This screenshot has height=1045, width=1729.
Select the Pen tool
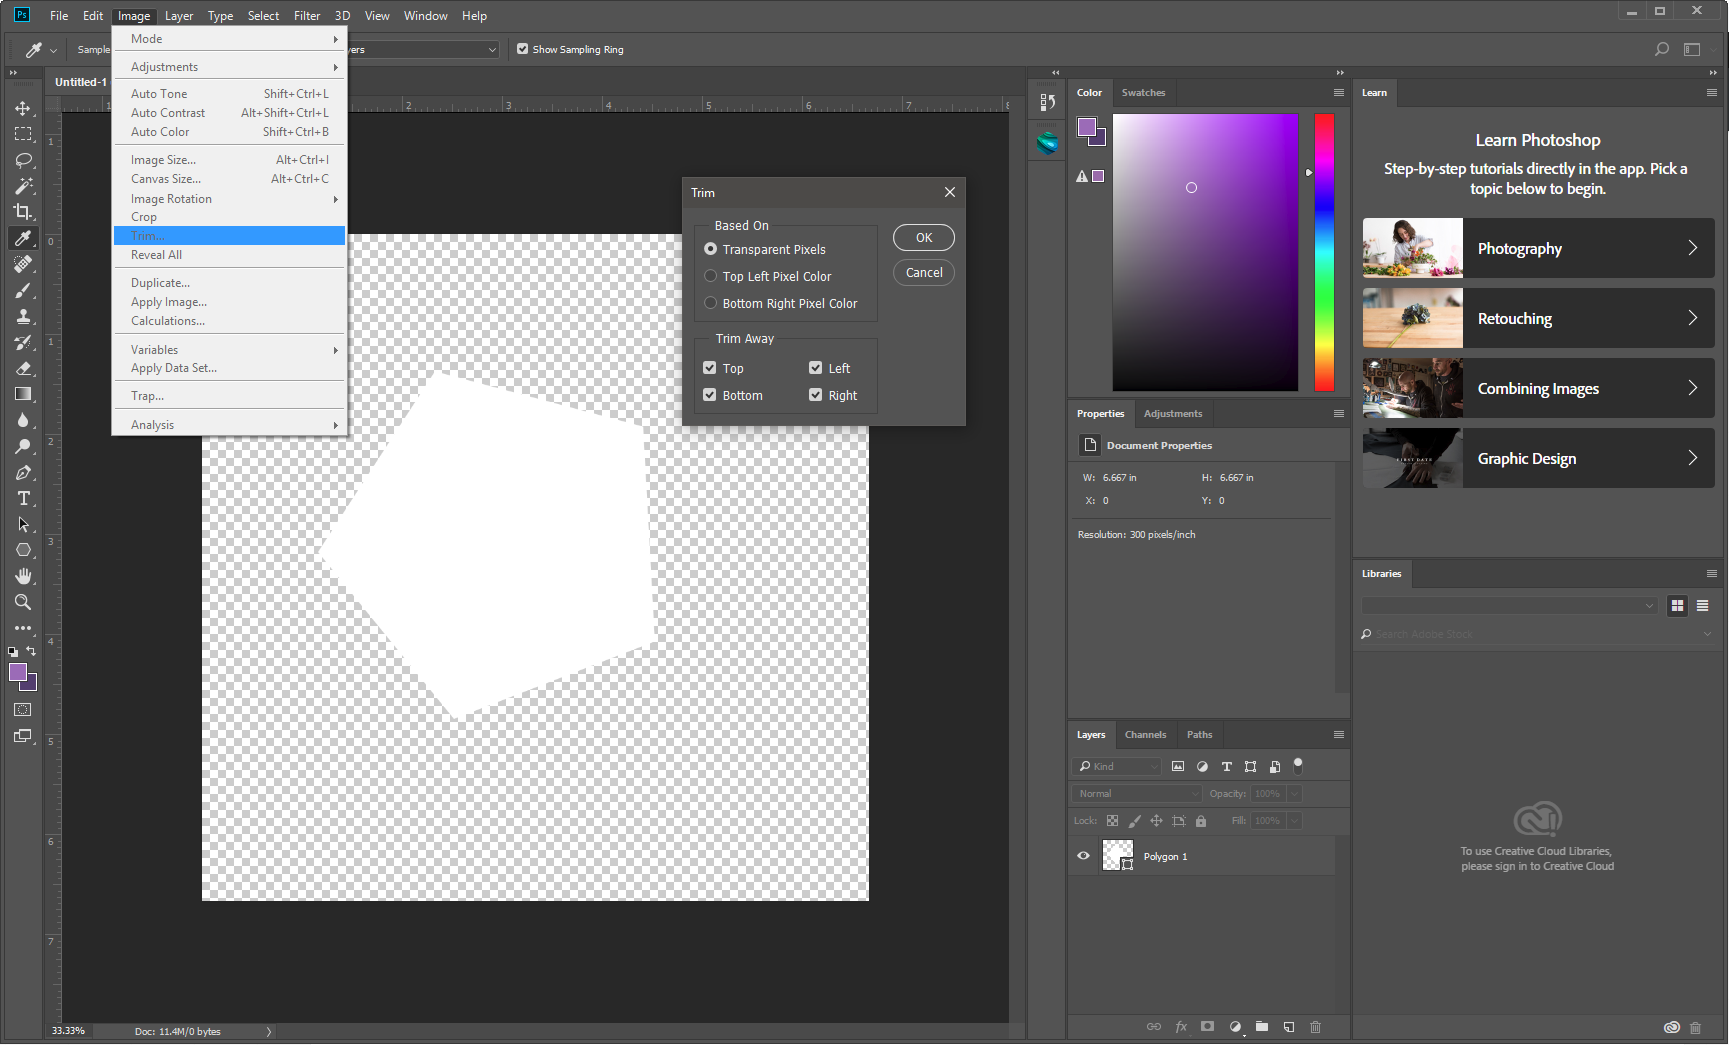[x=23, y=472]
